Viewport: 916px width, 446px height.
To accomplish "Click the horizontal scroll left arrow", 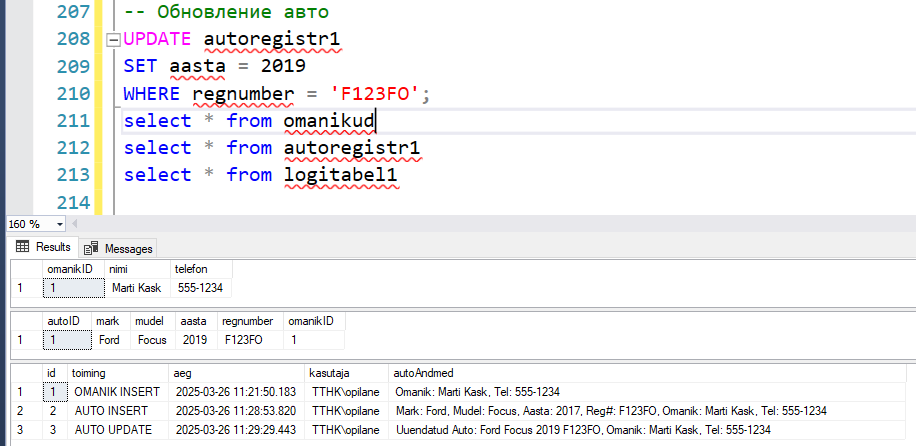I will (x=74, y=224).
